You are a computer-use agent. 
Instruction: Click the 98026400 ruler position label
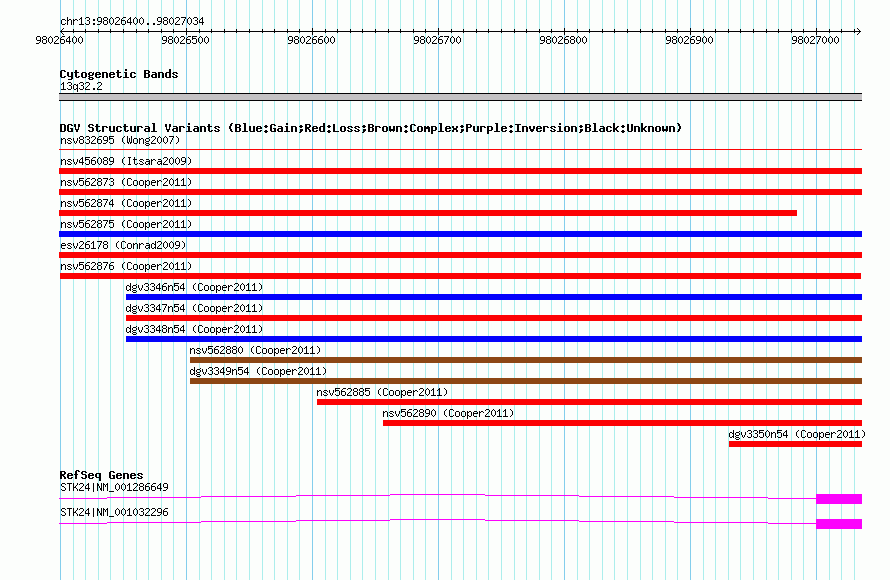coord(60,40)
